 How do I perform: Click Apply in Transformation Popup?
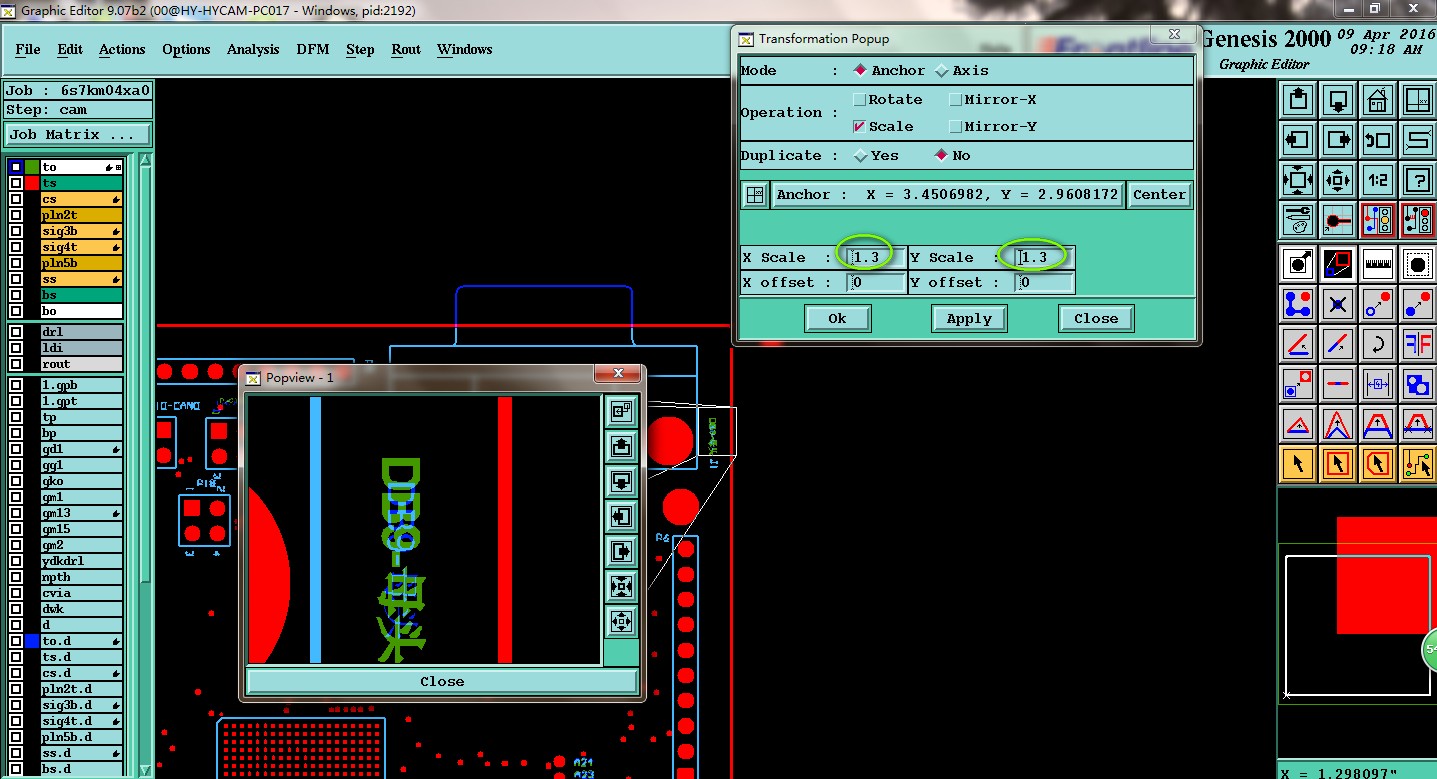(969, 318)
